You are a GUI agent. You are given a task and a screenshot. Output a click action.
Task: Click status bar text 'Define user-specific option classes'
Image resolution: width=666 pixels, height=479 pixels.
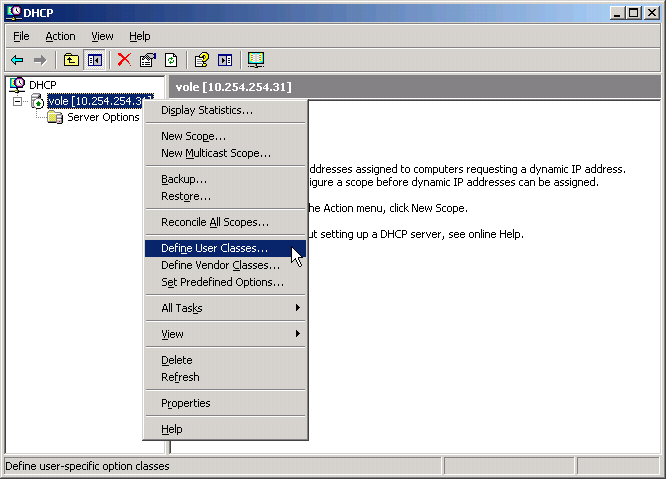tap(87, 466)
